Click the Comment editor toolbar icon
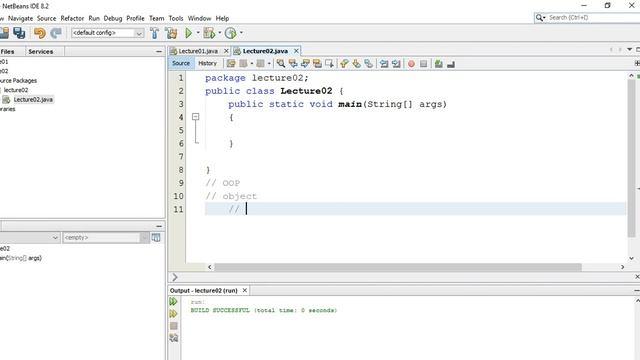This screenshot has width=640, height=360. tap(439, 64)
